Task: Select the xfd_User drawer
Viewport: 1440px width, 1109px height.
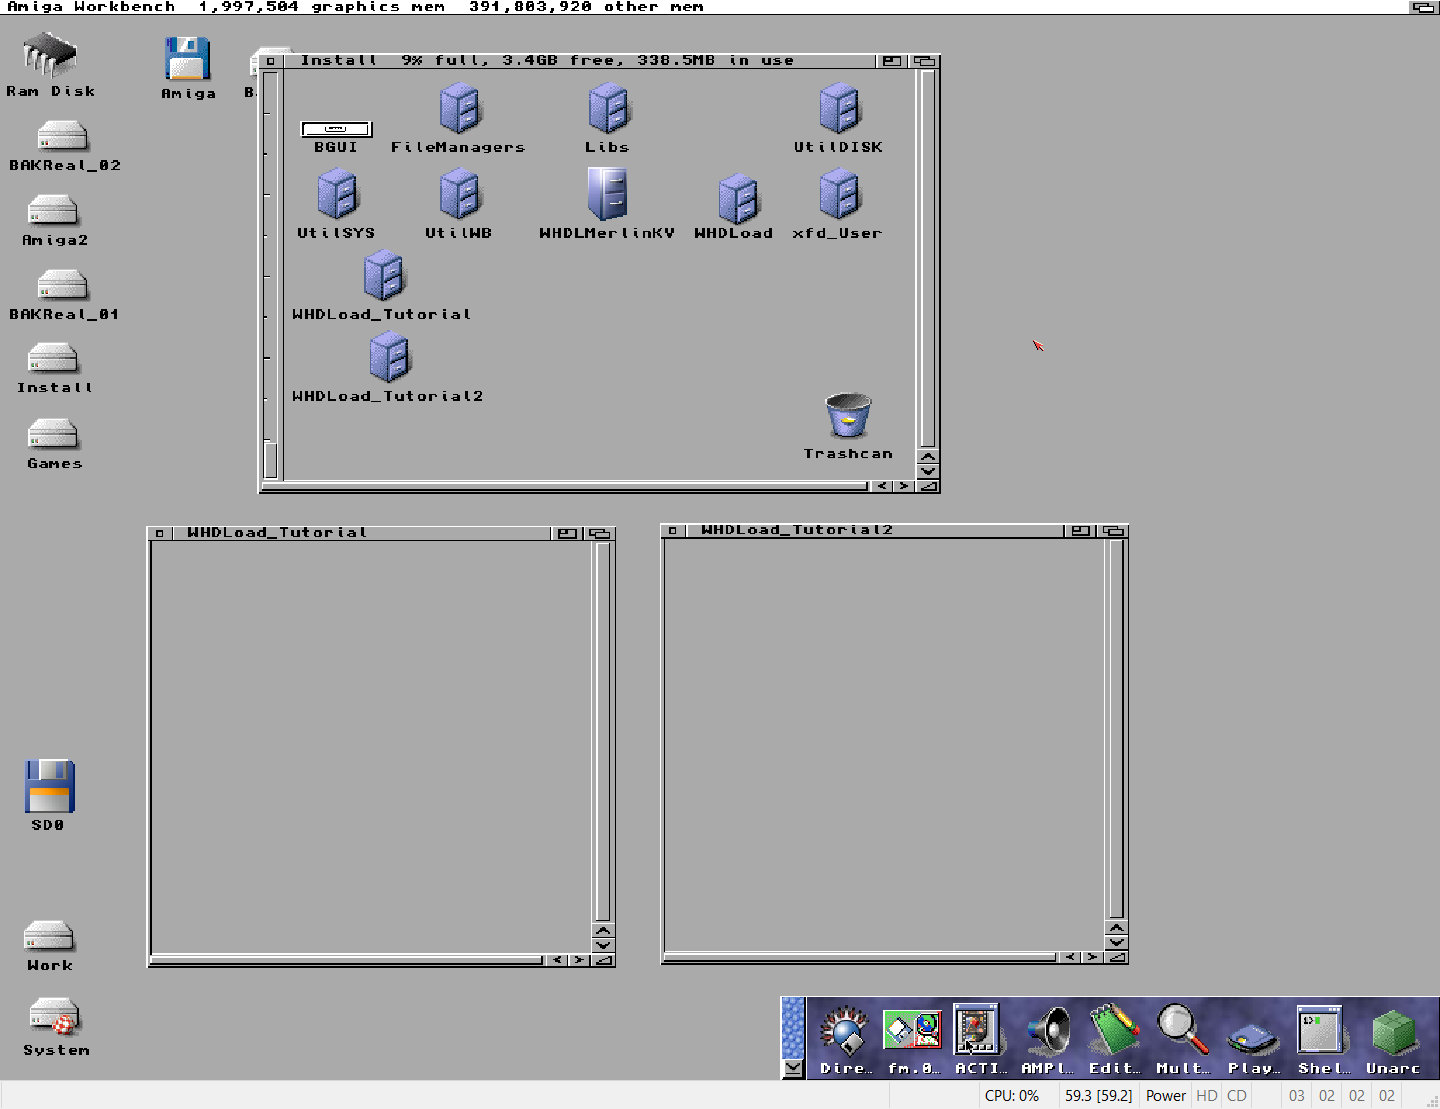Action: pos(839,194)
